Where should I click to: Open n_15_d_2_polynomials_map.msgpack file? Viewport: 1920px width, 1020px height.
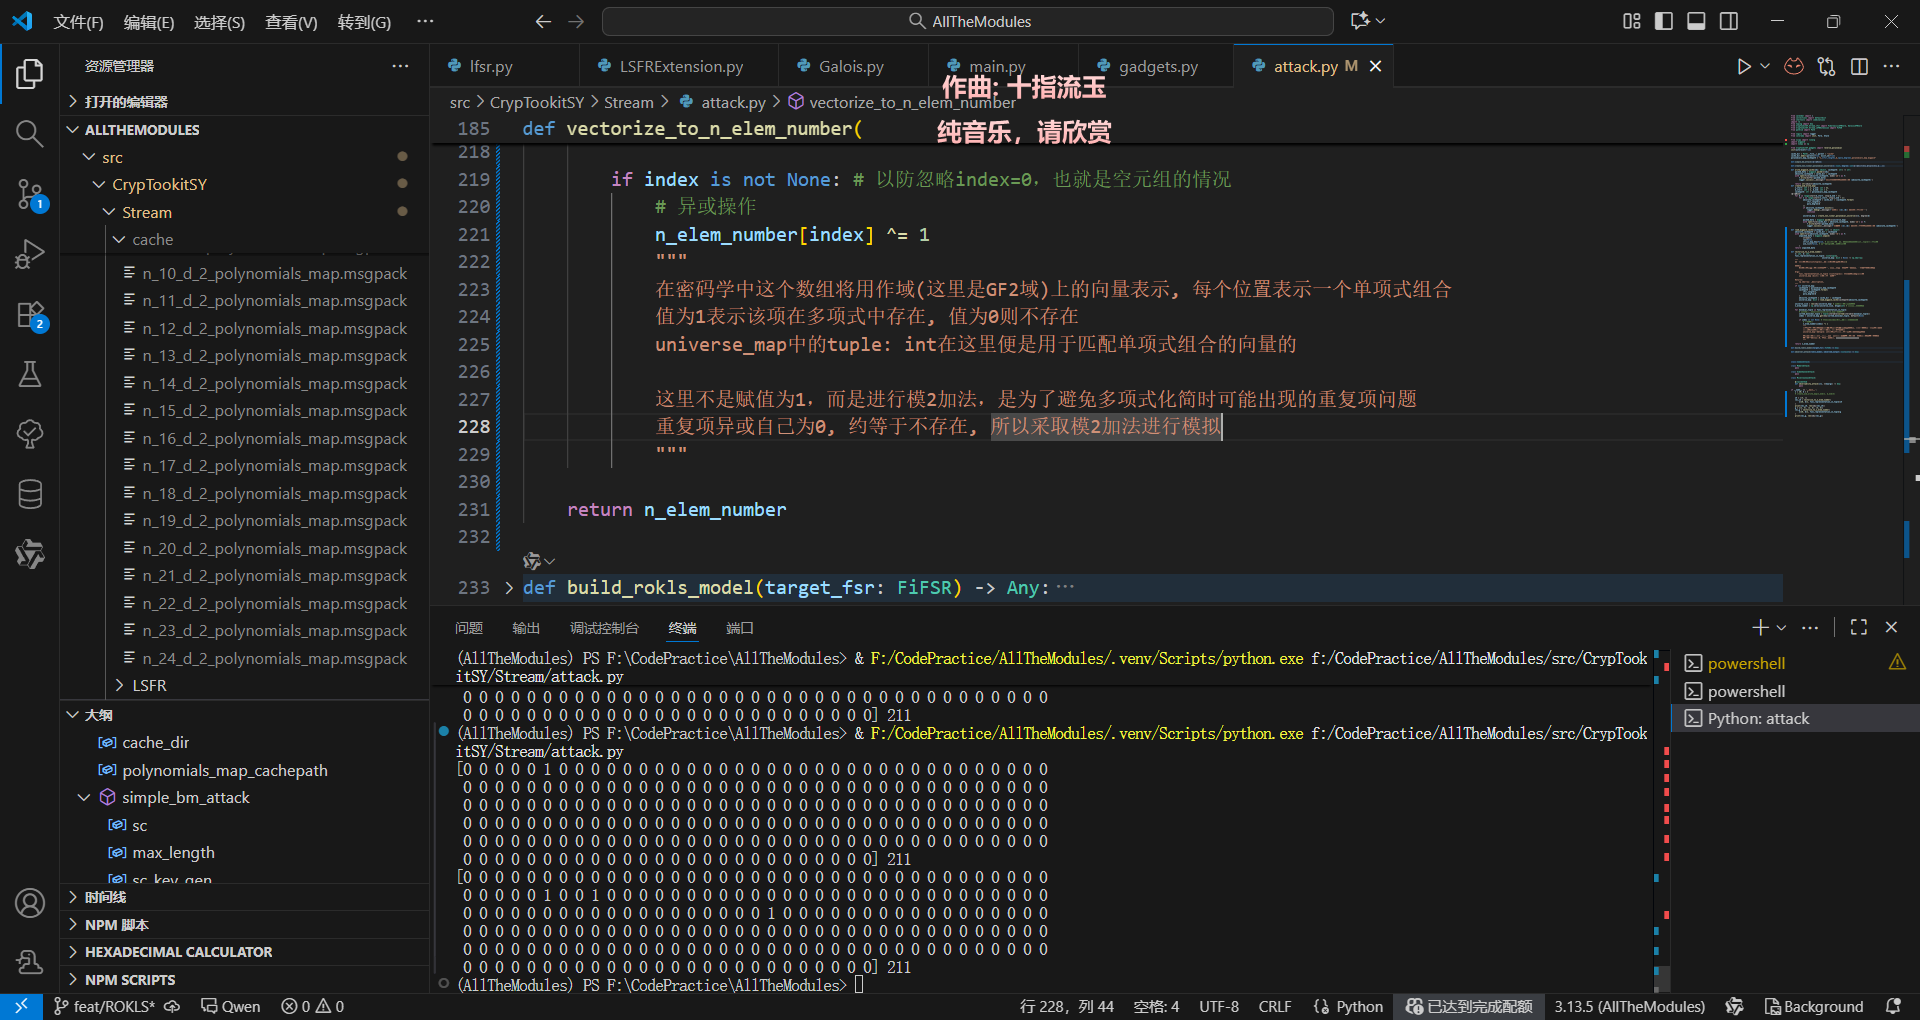(274, 411)
